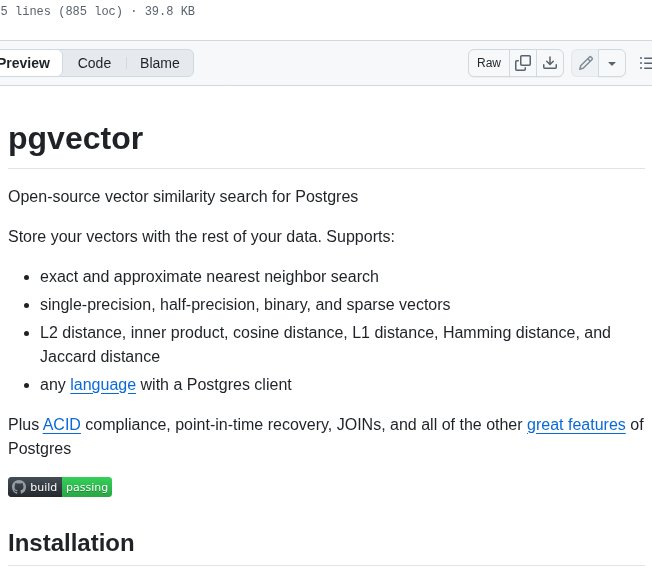
Task: Open more edit options dropdown arrow
Action: pyautogui.click(x=612, y=63)
